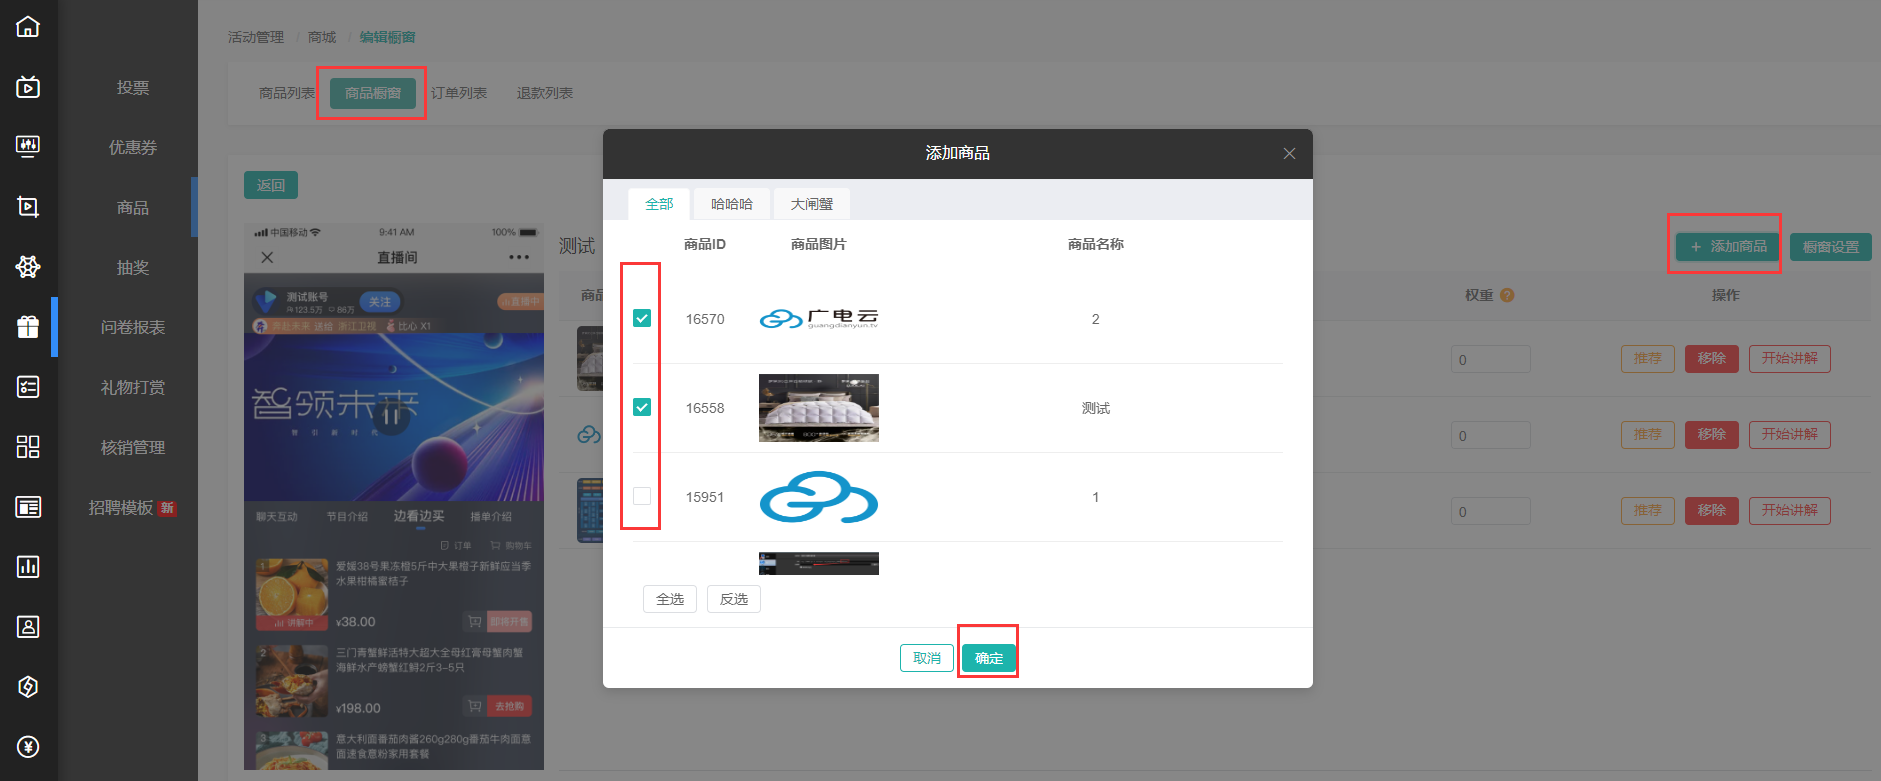Click the 活动管理 breadcrumb

(256, 37)
